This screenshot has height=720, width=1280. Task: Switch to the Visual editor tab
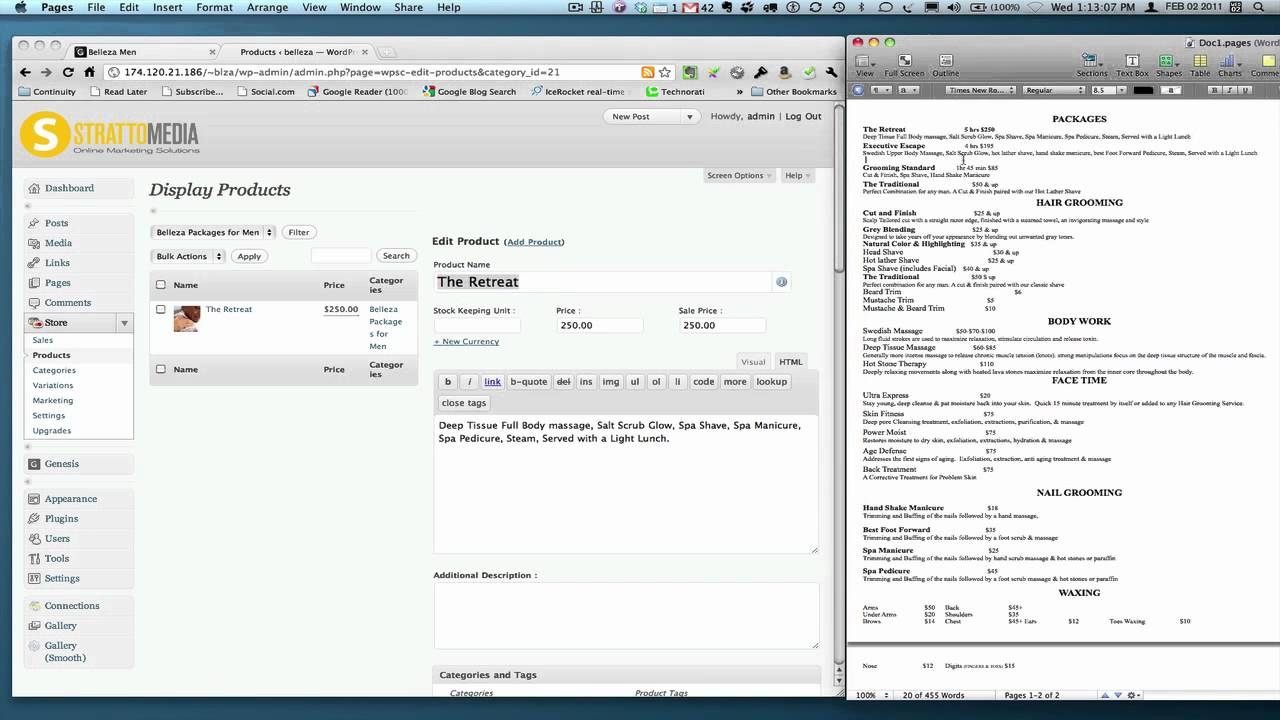[753, 362]
